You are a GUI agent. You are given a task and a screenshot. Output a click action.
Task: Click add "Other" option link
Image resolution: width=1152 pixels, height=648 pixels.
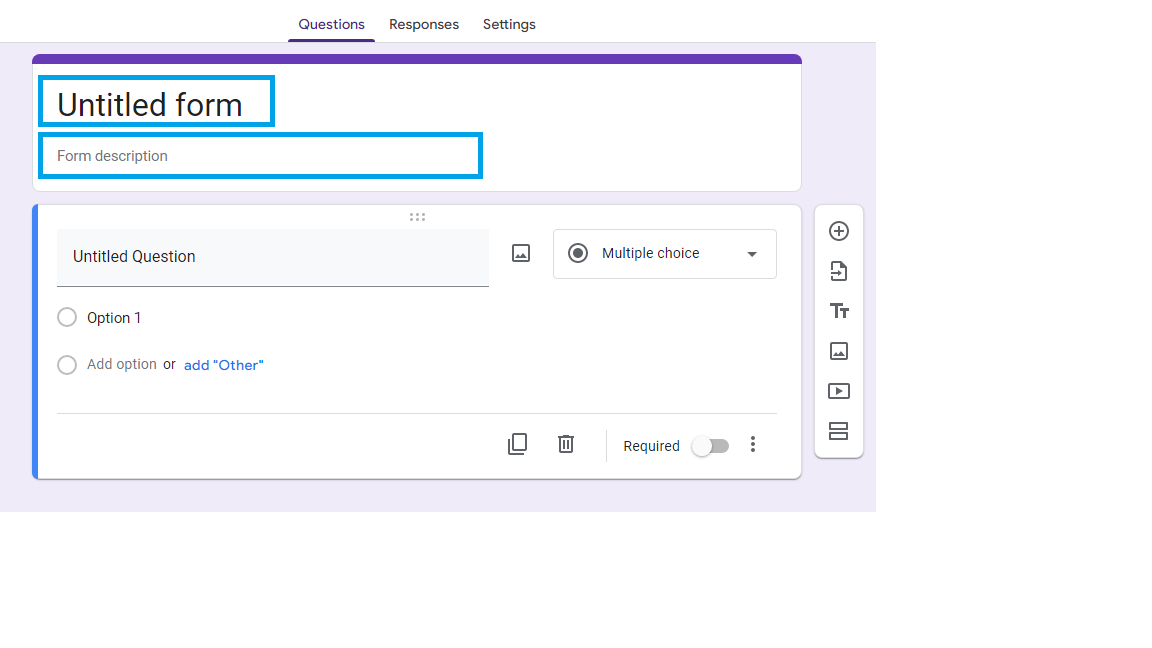[x=223, y=364]
